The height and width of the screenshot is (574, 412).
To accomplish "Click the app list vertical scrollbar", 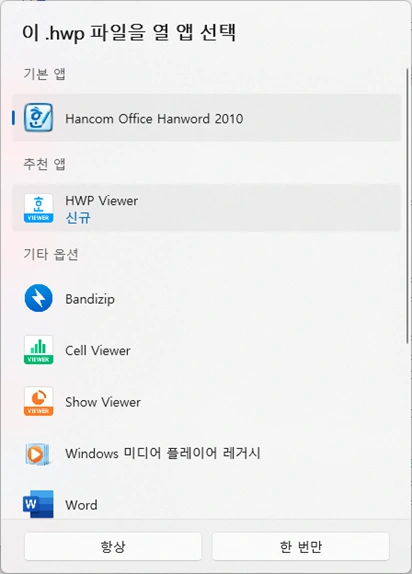I will 407,206.
